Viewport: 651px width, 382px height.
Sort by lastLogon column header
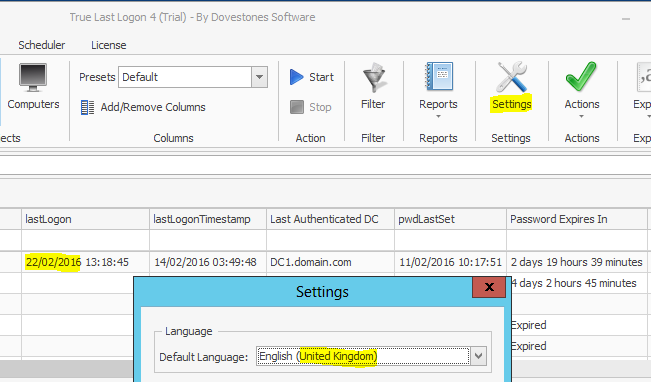[85, 219]
